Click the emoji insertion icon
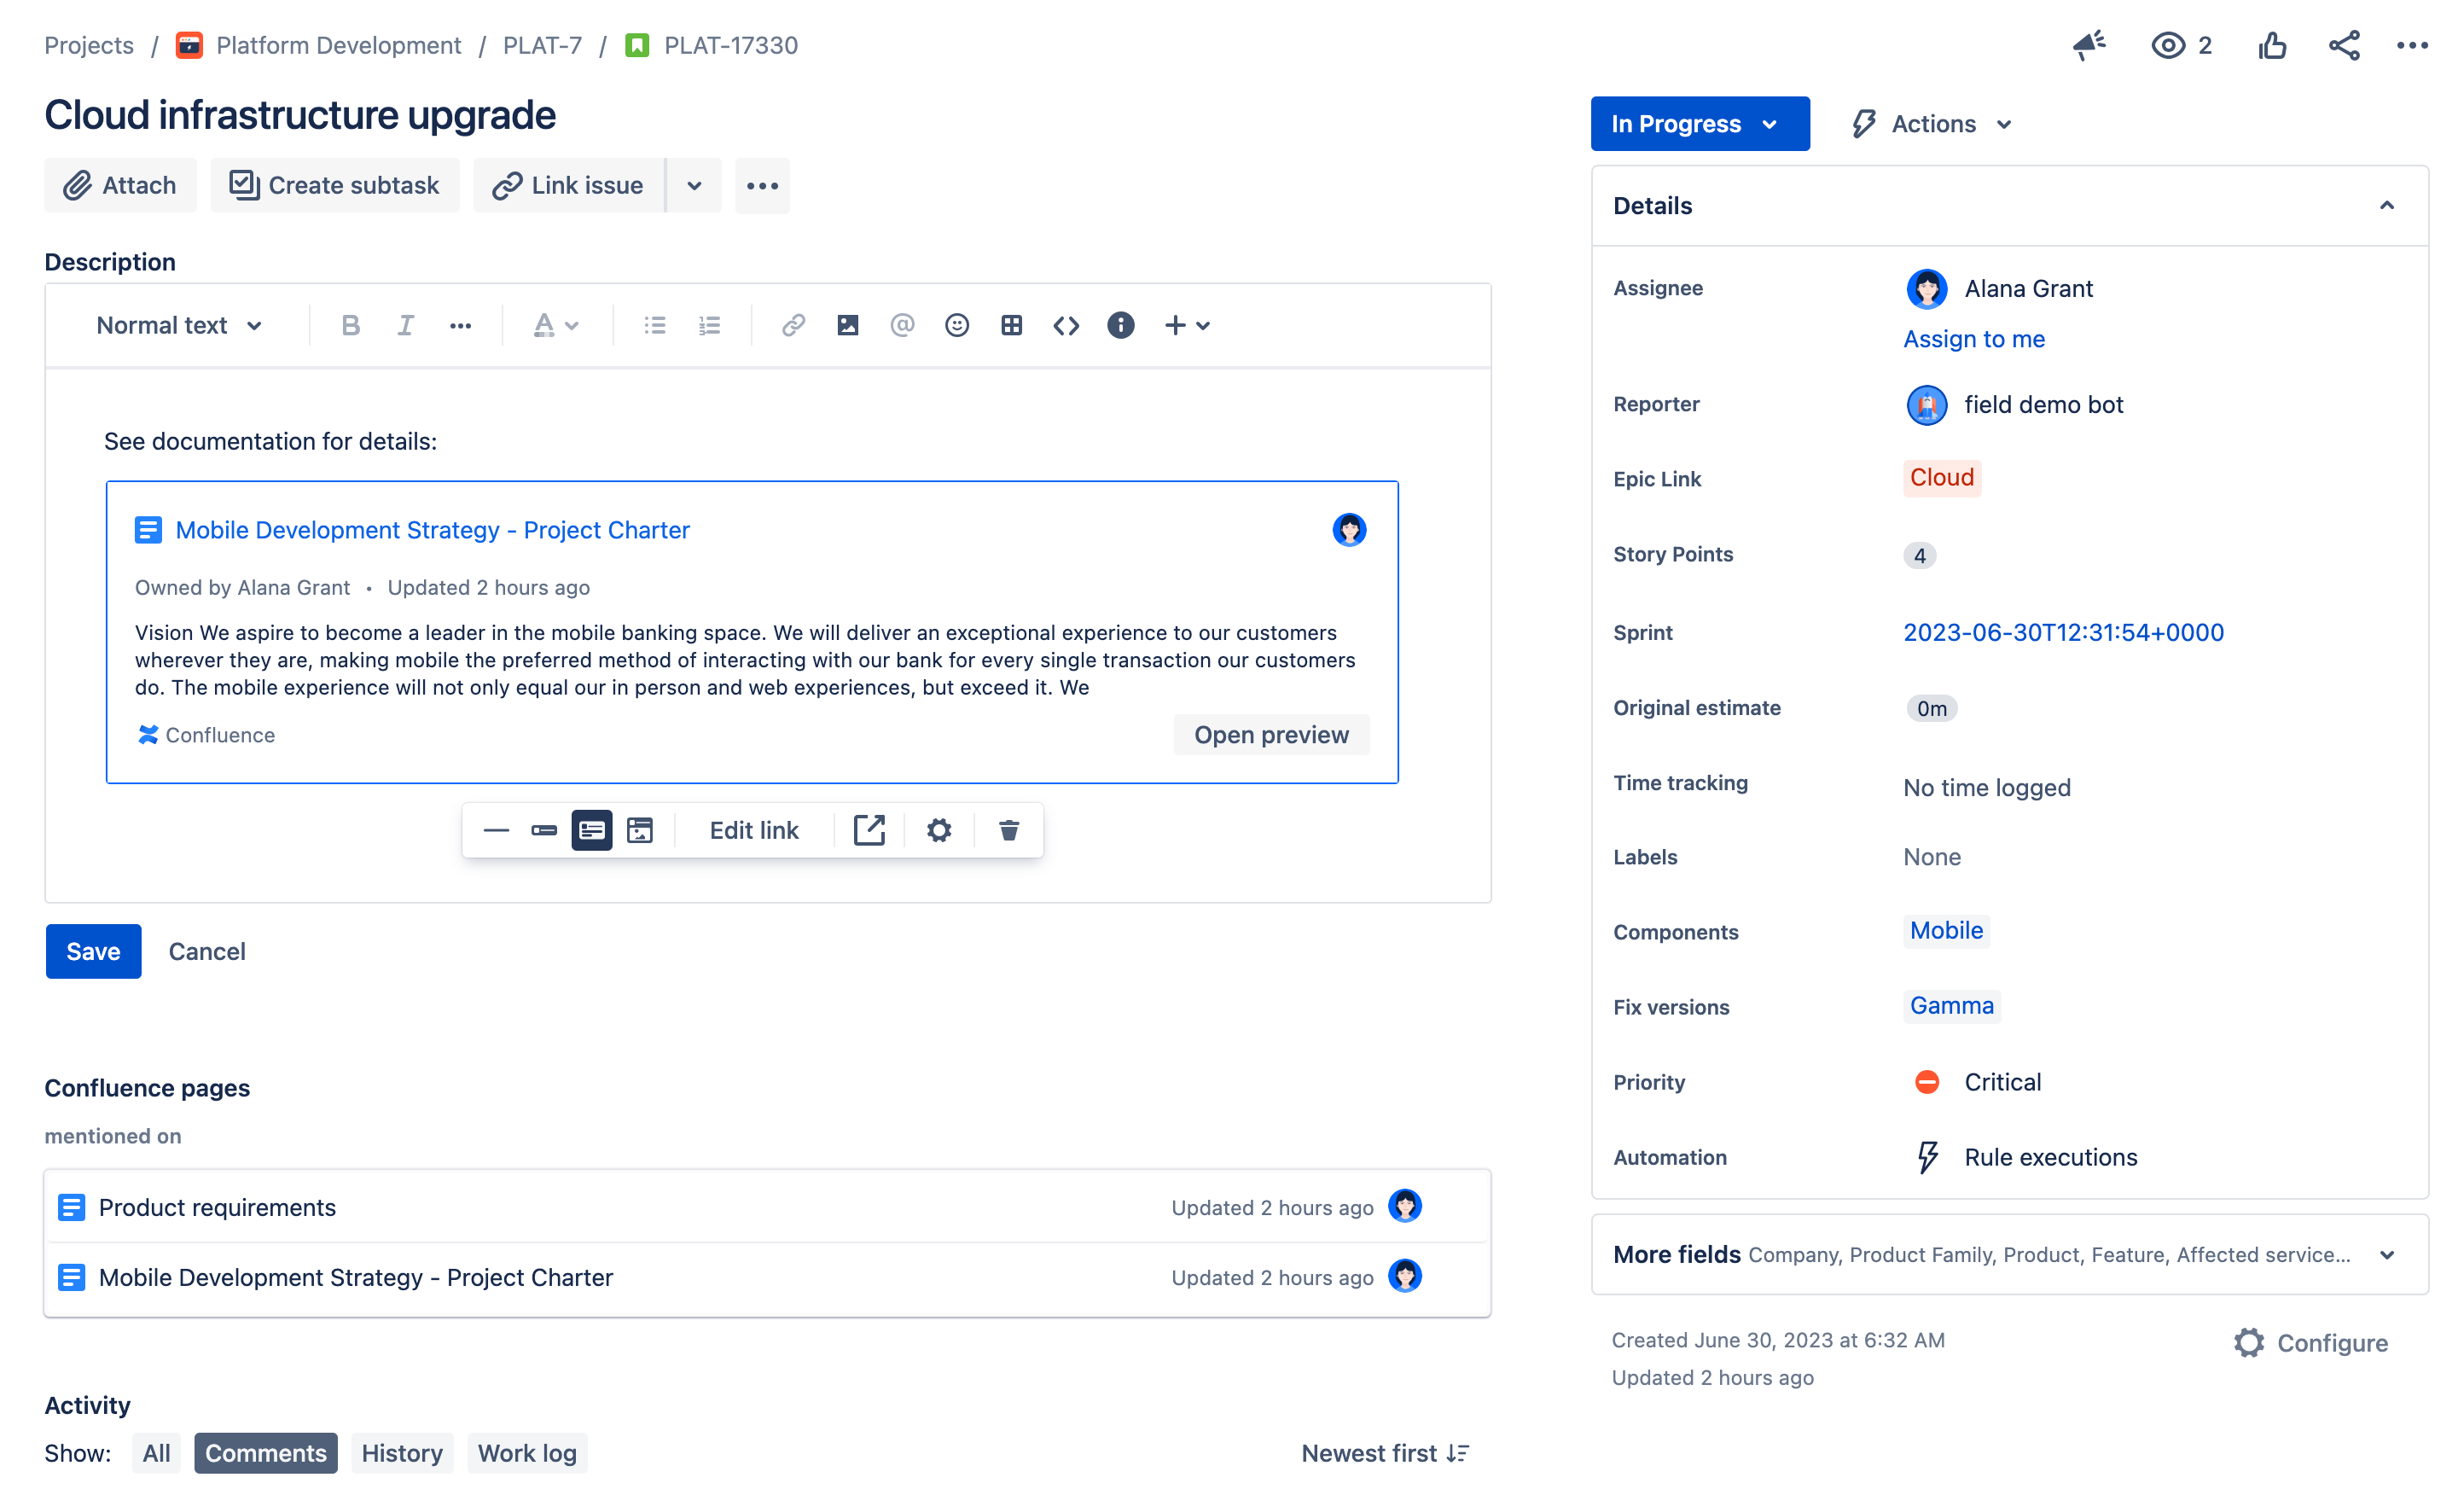Image resolution: width=2464 pixels, height=1495 pixels. tap(956, 326)
